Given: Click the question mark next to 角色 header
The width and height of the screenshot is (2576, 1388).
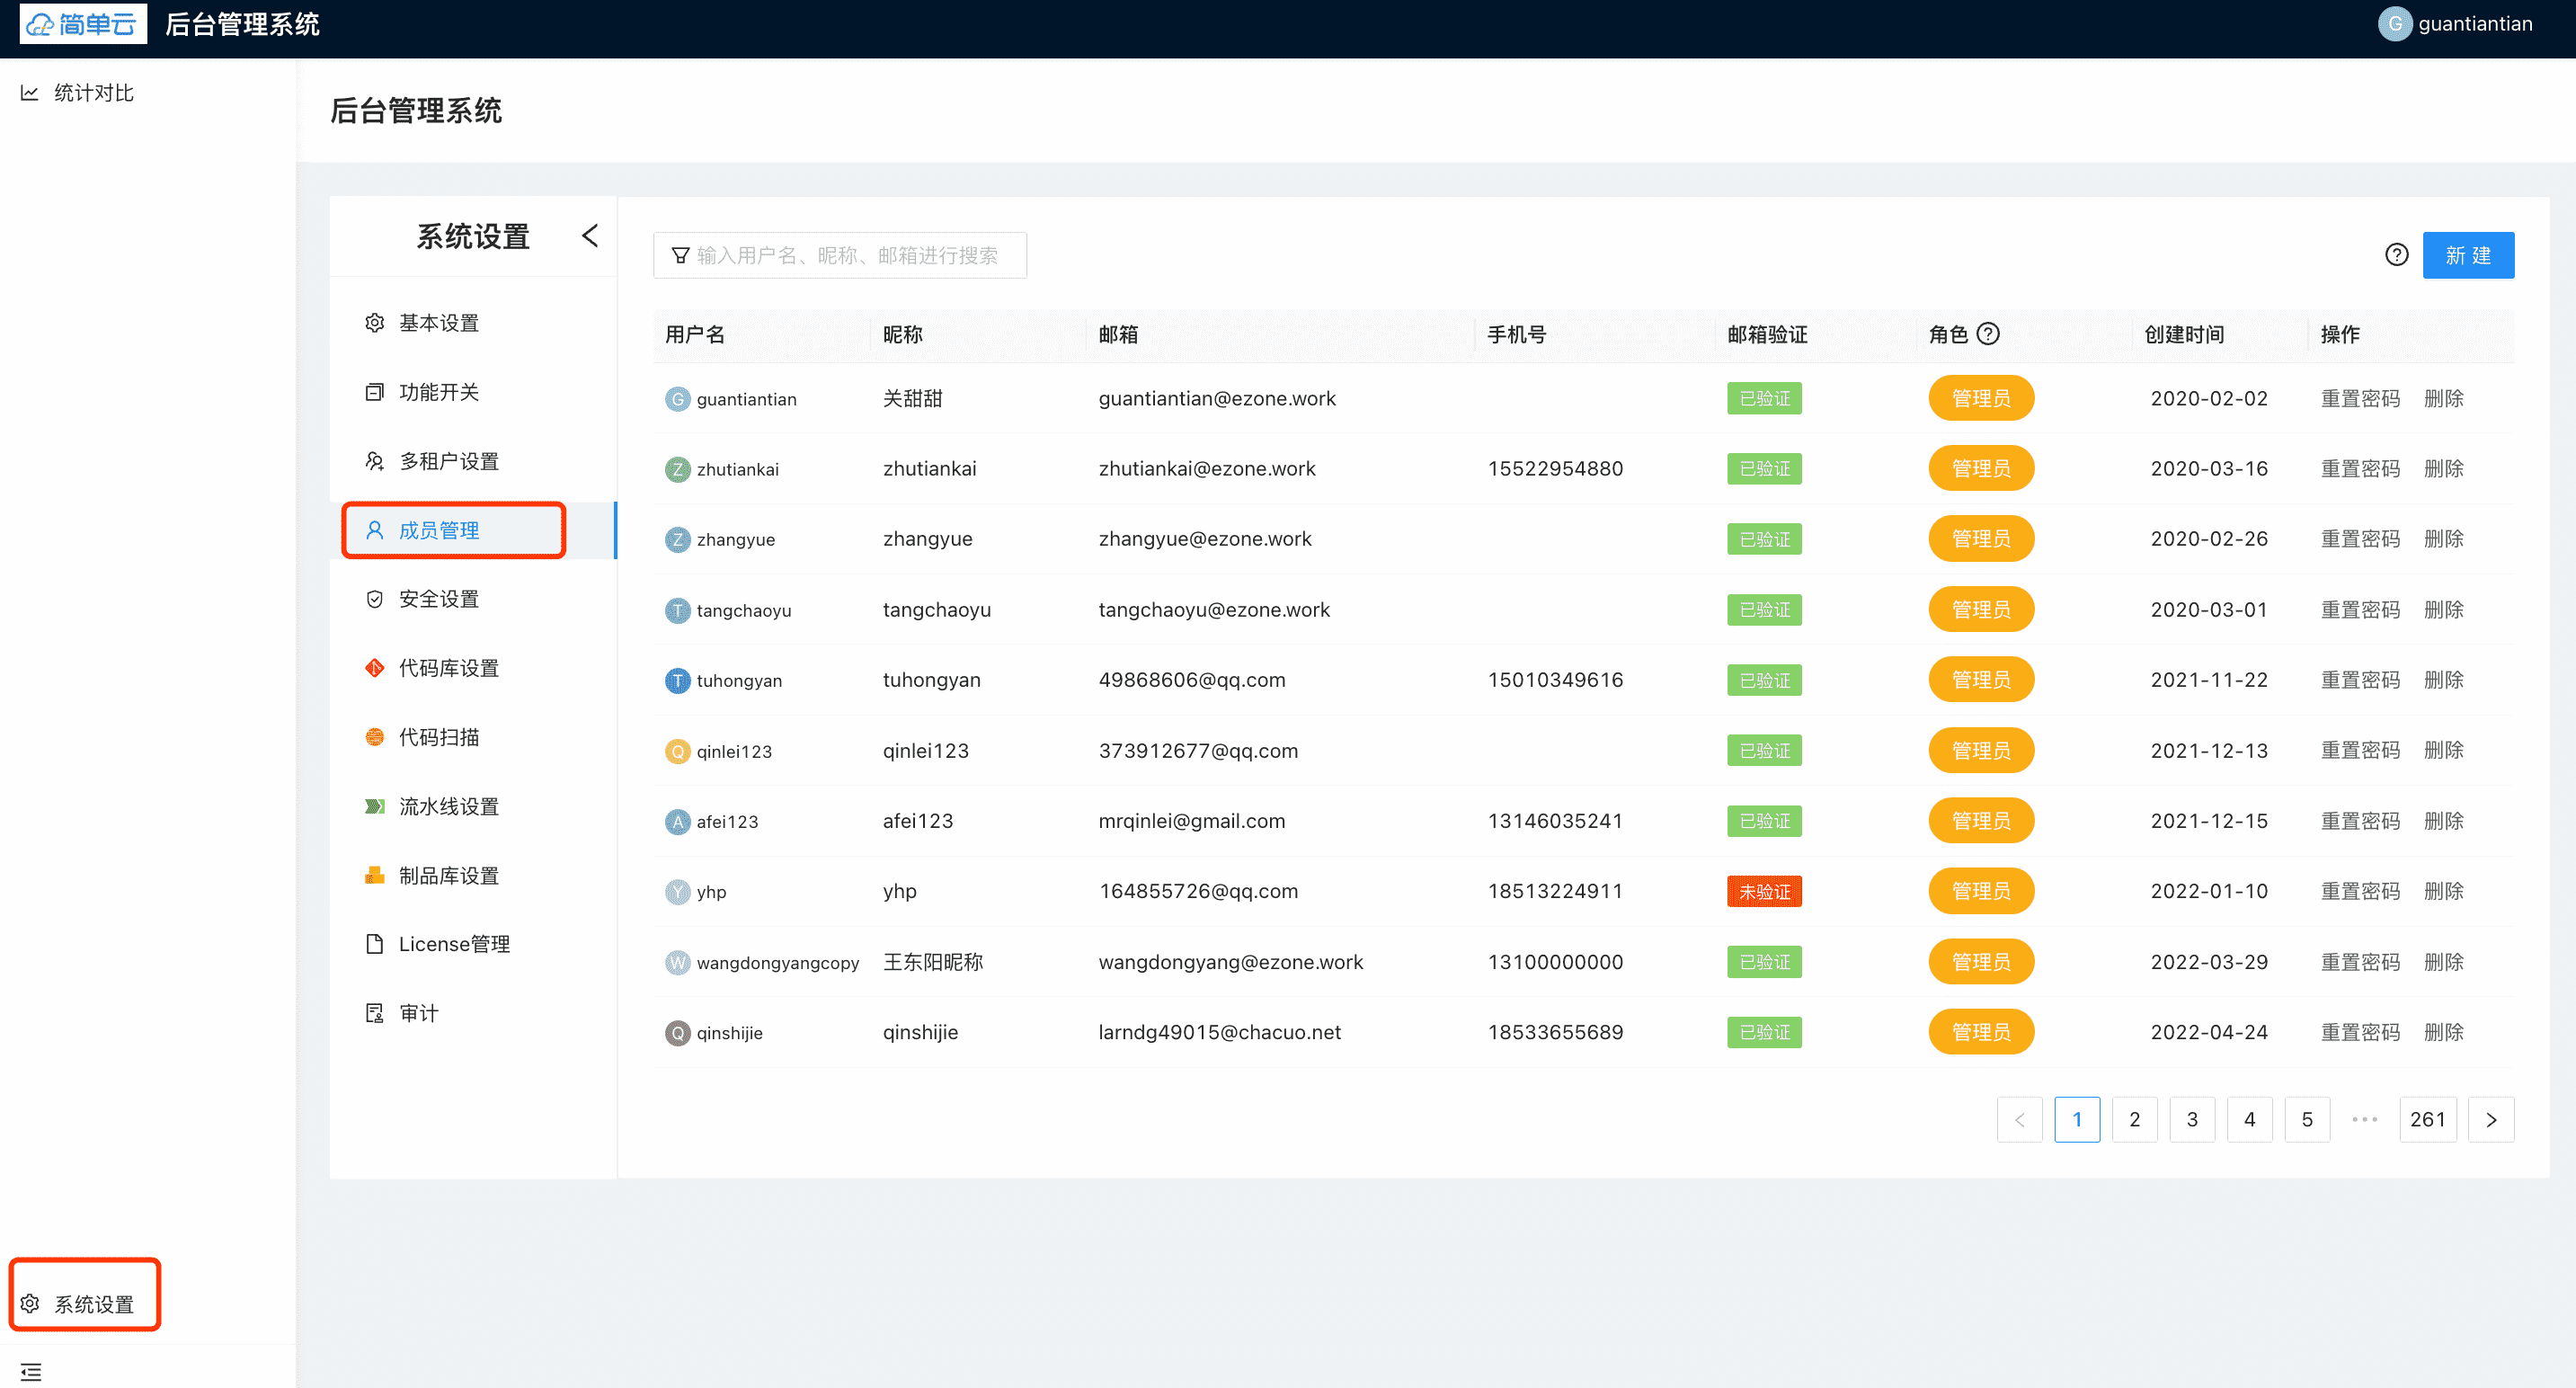Looking at the screenshot, I should coord(1989,334).
